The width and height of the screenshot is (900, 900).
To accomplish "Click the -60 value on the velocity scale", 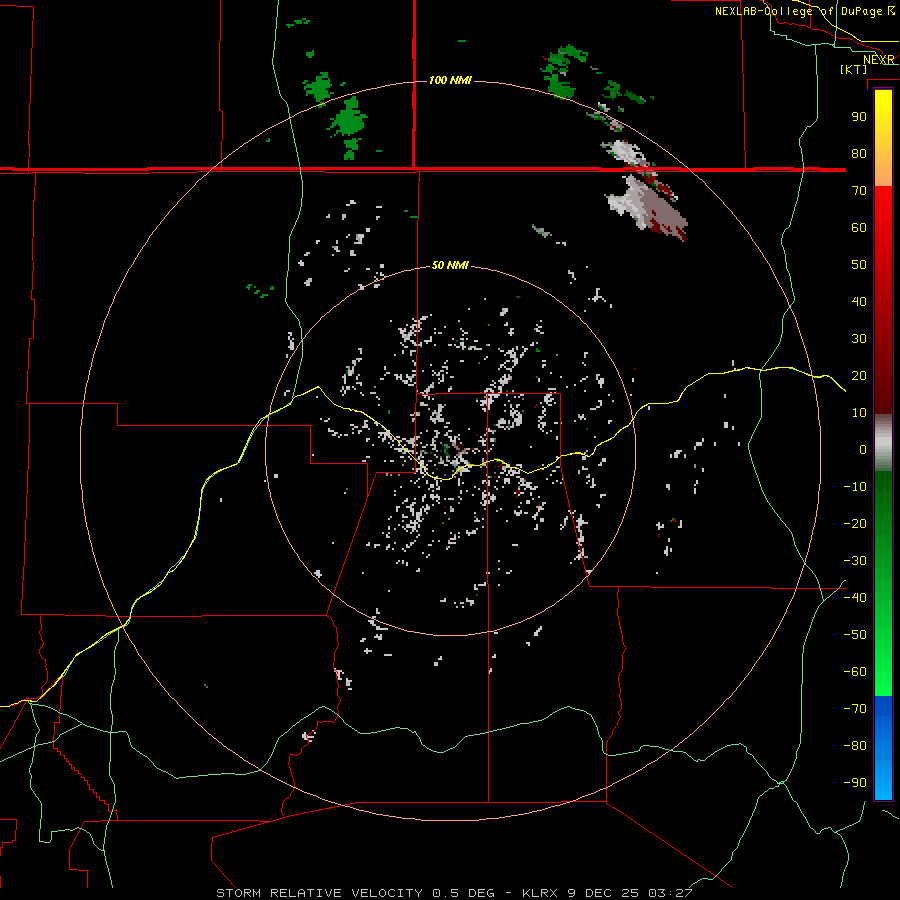I will point(855,672).
